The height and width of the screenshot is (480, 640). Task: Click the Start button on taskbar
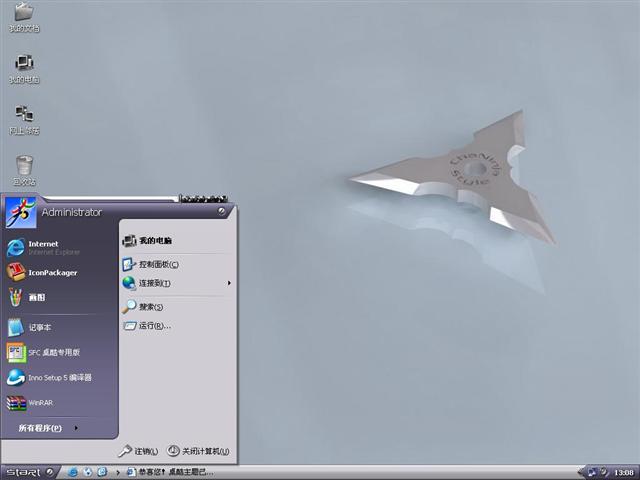pyautogui.click(x=29, y=472)
